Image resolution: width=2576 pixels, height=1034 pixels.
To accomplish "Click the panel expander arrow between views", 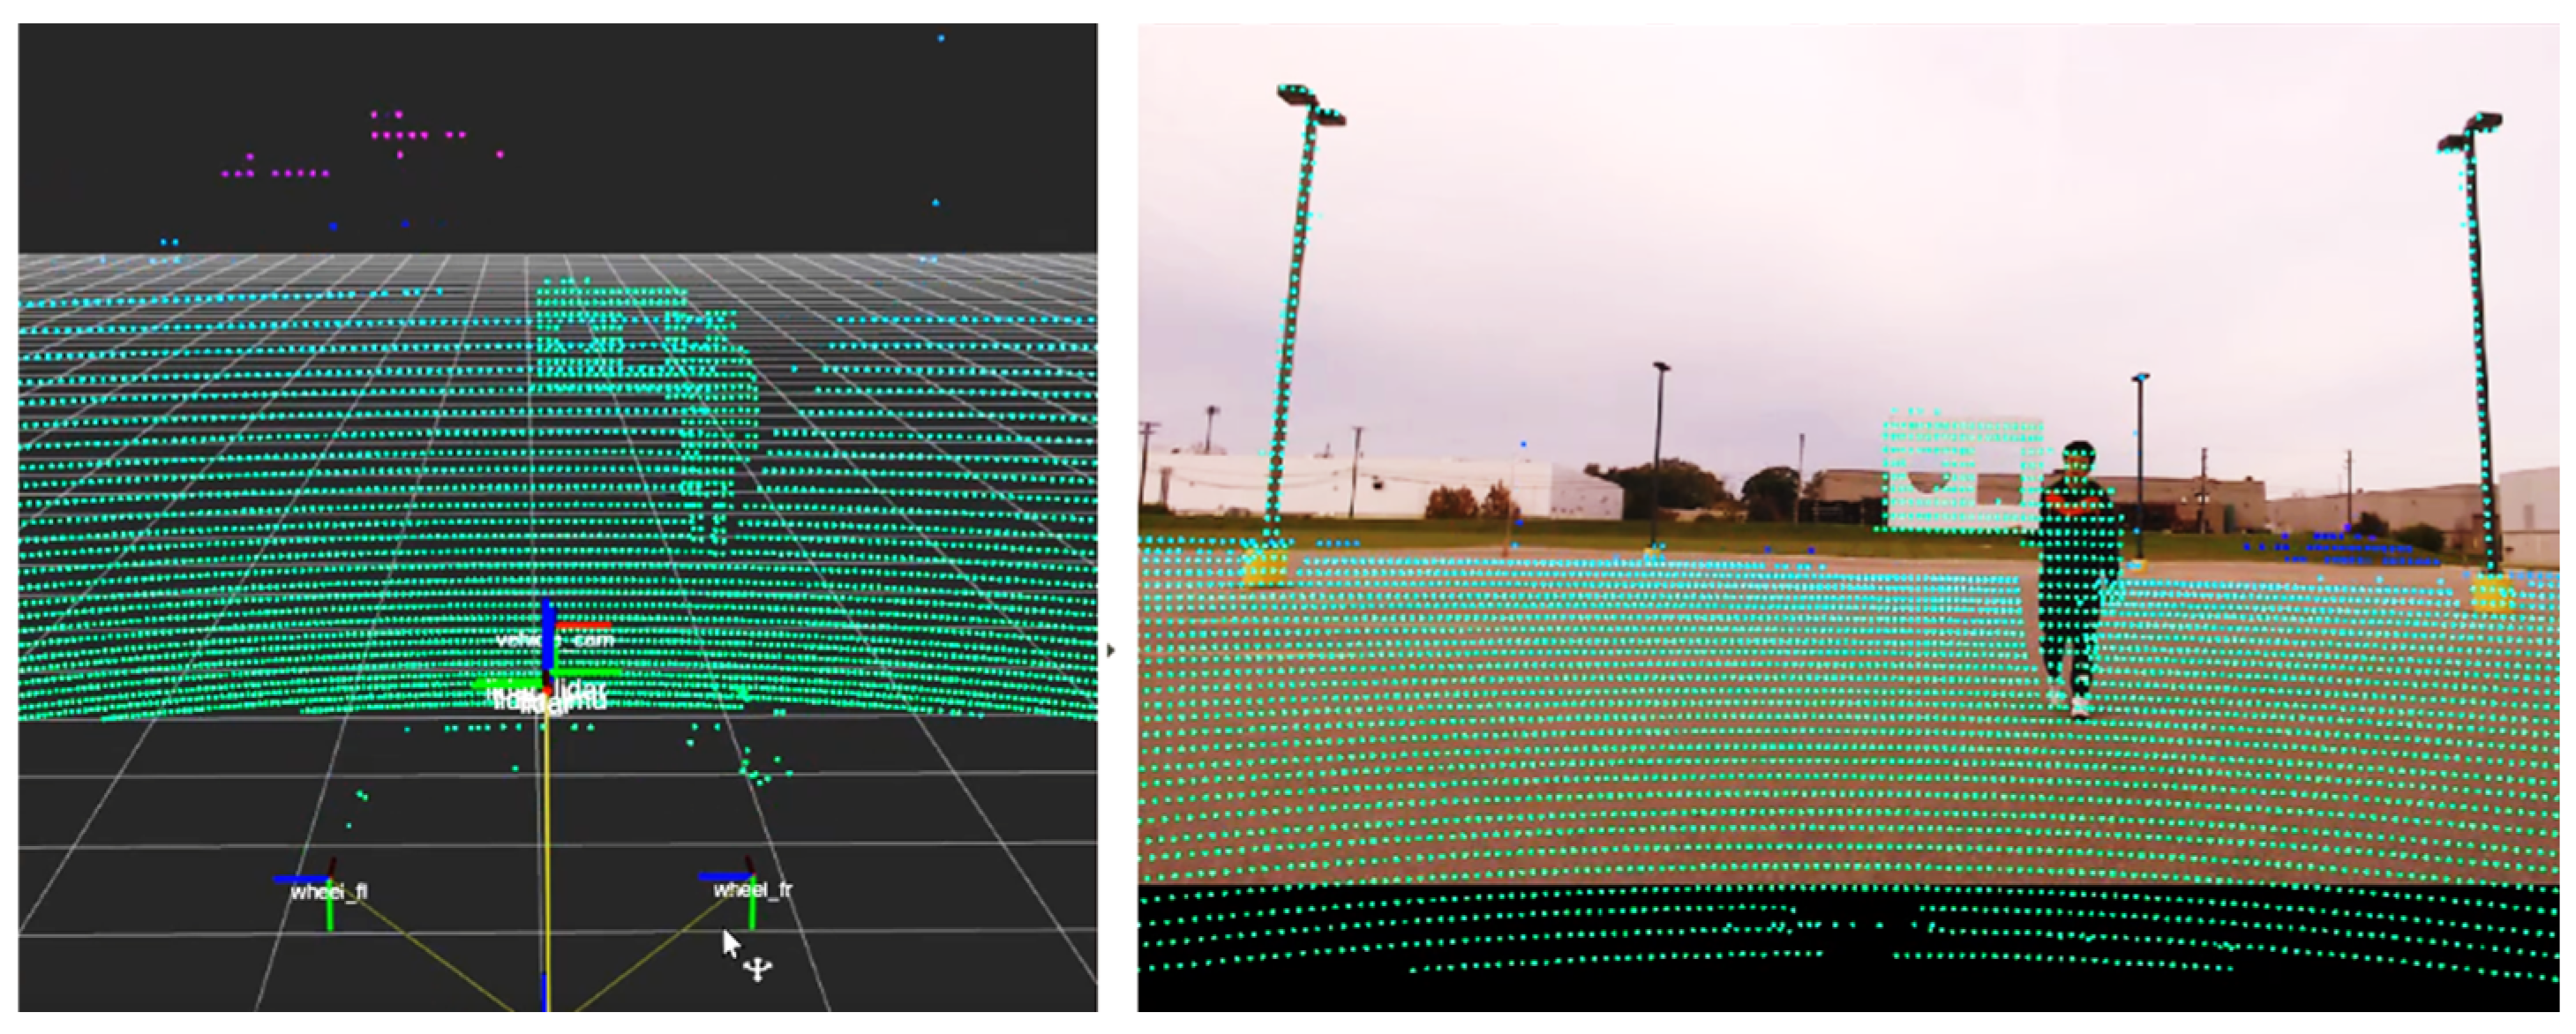I will [x=1110, y=651].
